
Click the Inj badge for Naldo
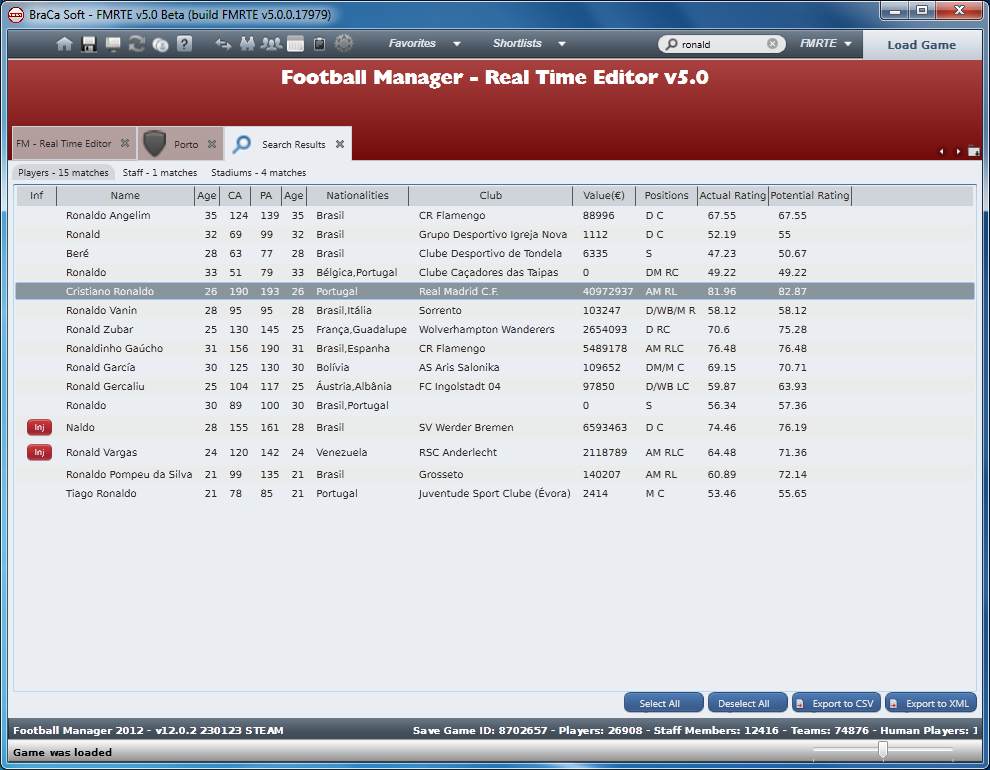(x=38, y=427)
